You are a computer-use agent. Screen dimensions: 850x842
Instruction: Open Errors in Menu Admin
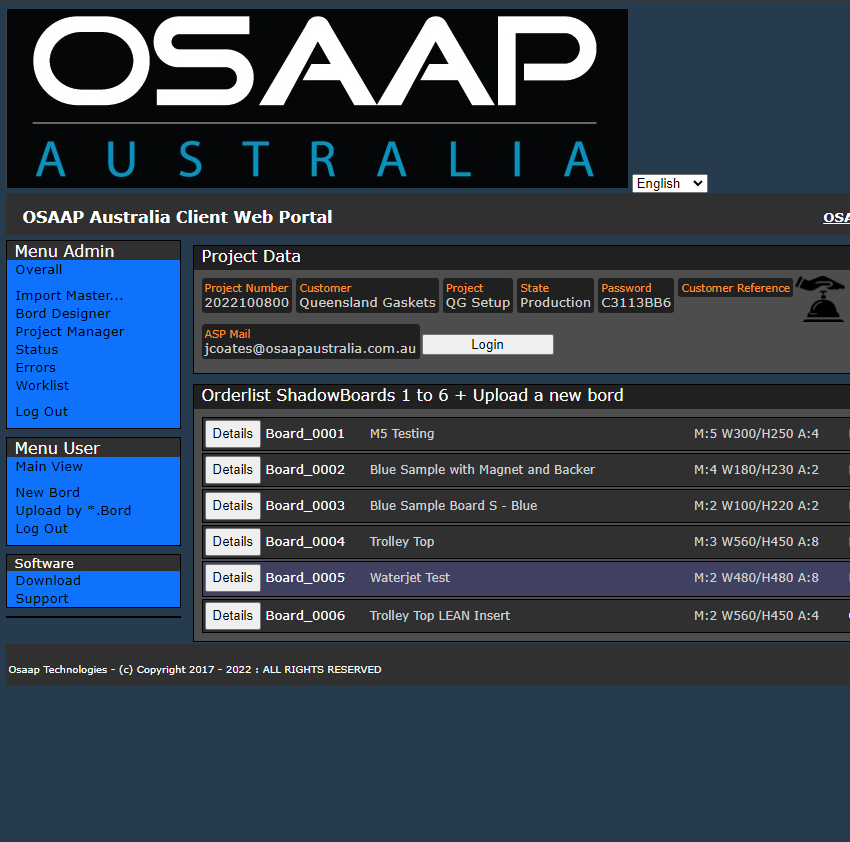35,367
